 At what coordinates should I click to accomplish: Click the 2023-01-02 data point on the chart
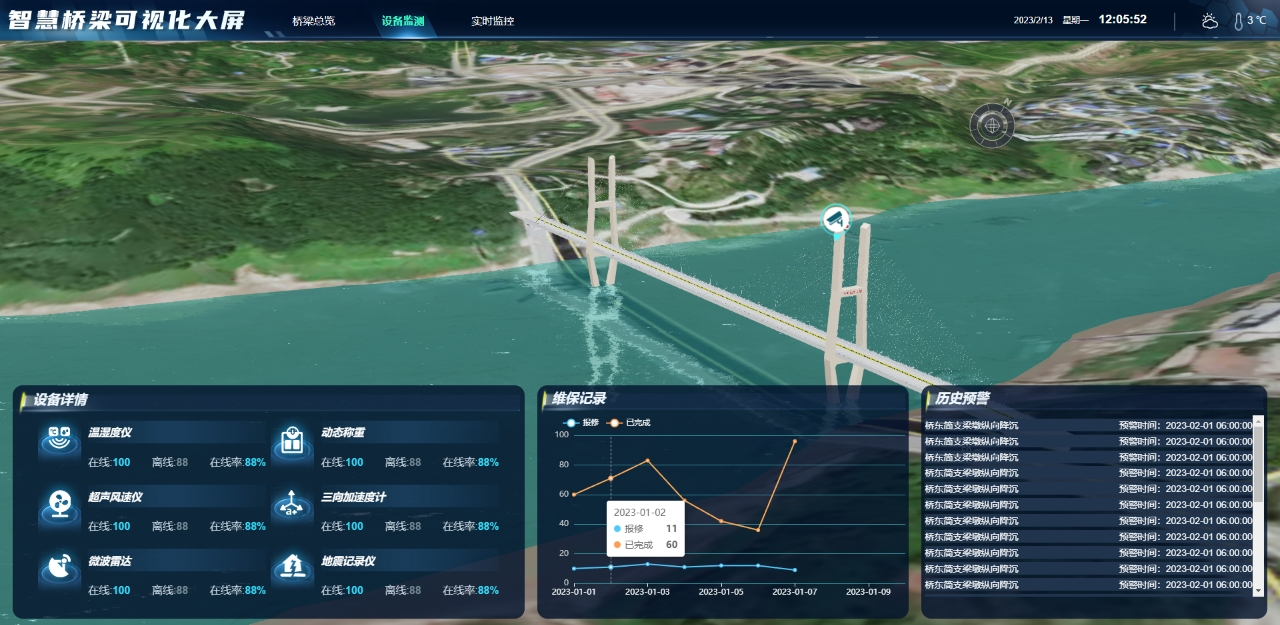(611, 478)
